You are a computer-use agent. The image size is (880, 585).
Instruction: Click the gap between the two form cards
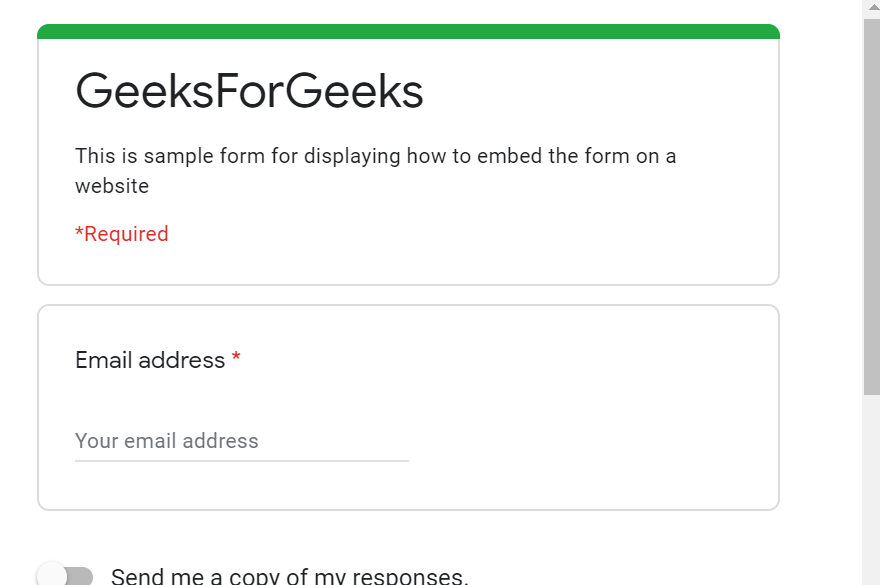coord(408,295)
